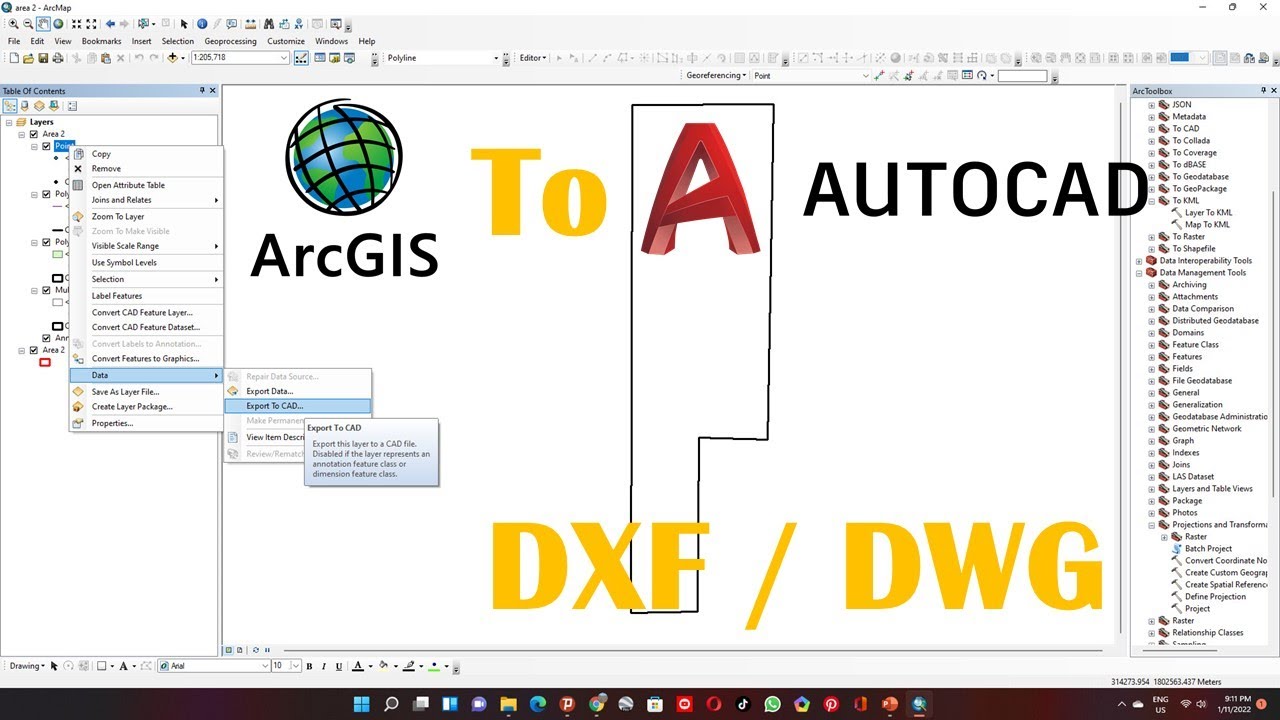1280x720 pixels.
Task: Activate the Pan hand tool
Action: 43,23
